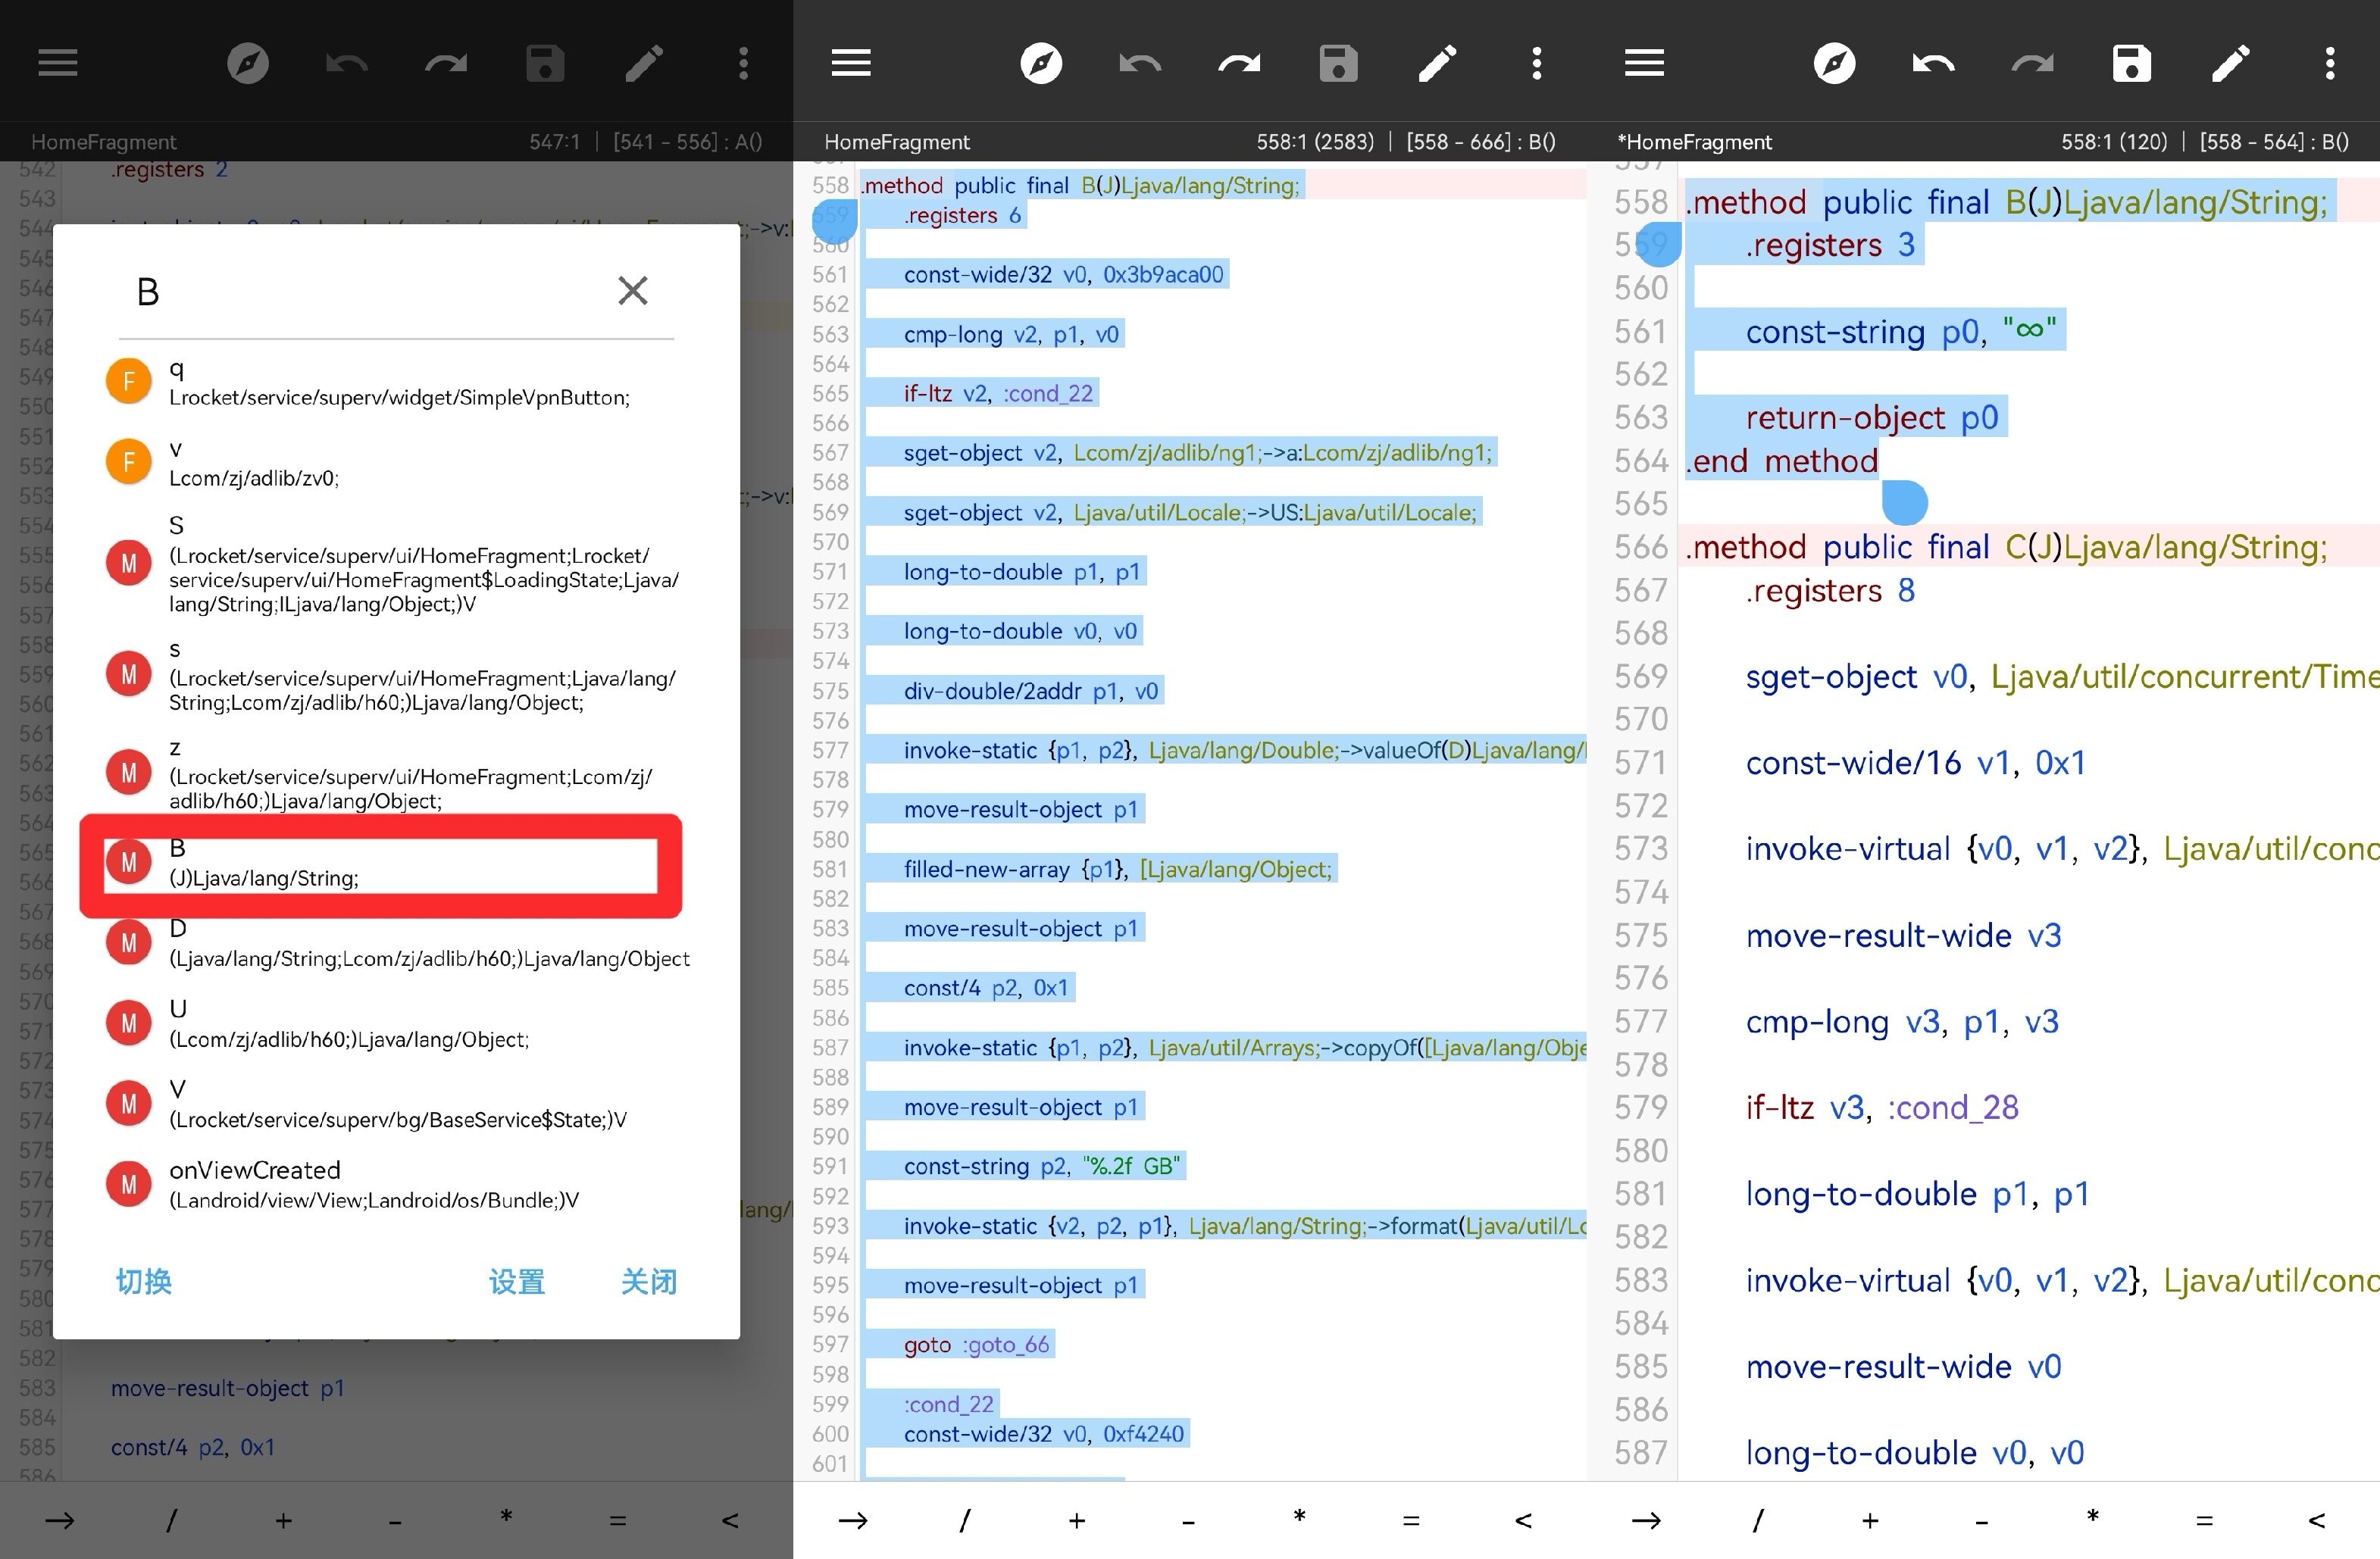Open overflow three-dot menu in right pane
The width and height of the screenshot is (2380, 1559).
(2330, 63)
